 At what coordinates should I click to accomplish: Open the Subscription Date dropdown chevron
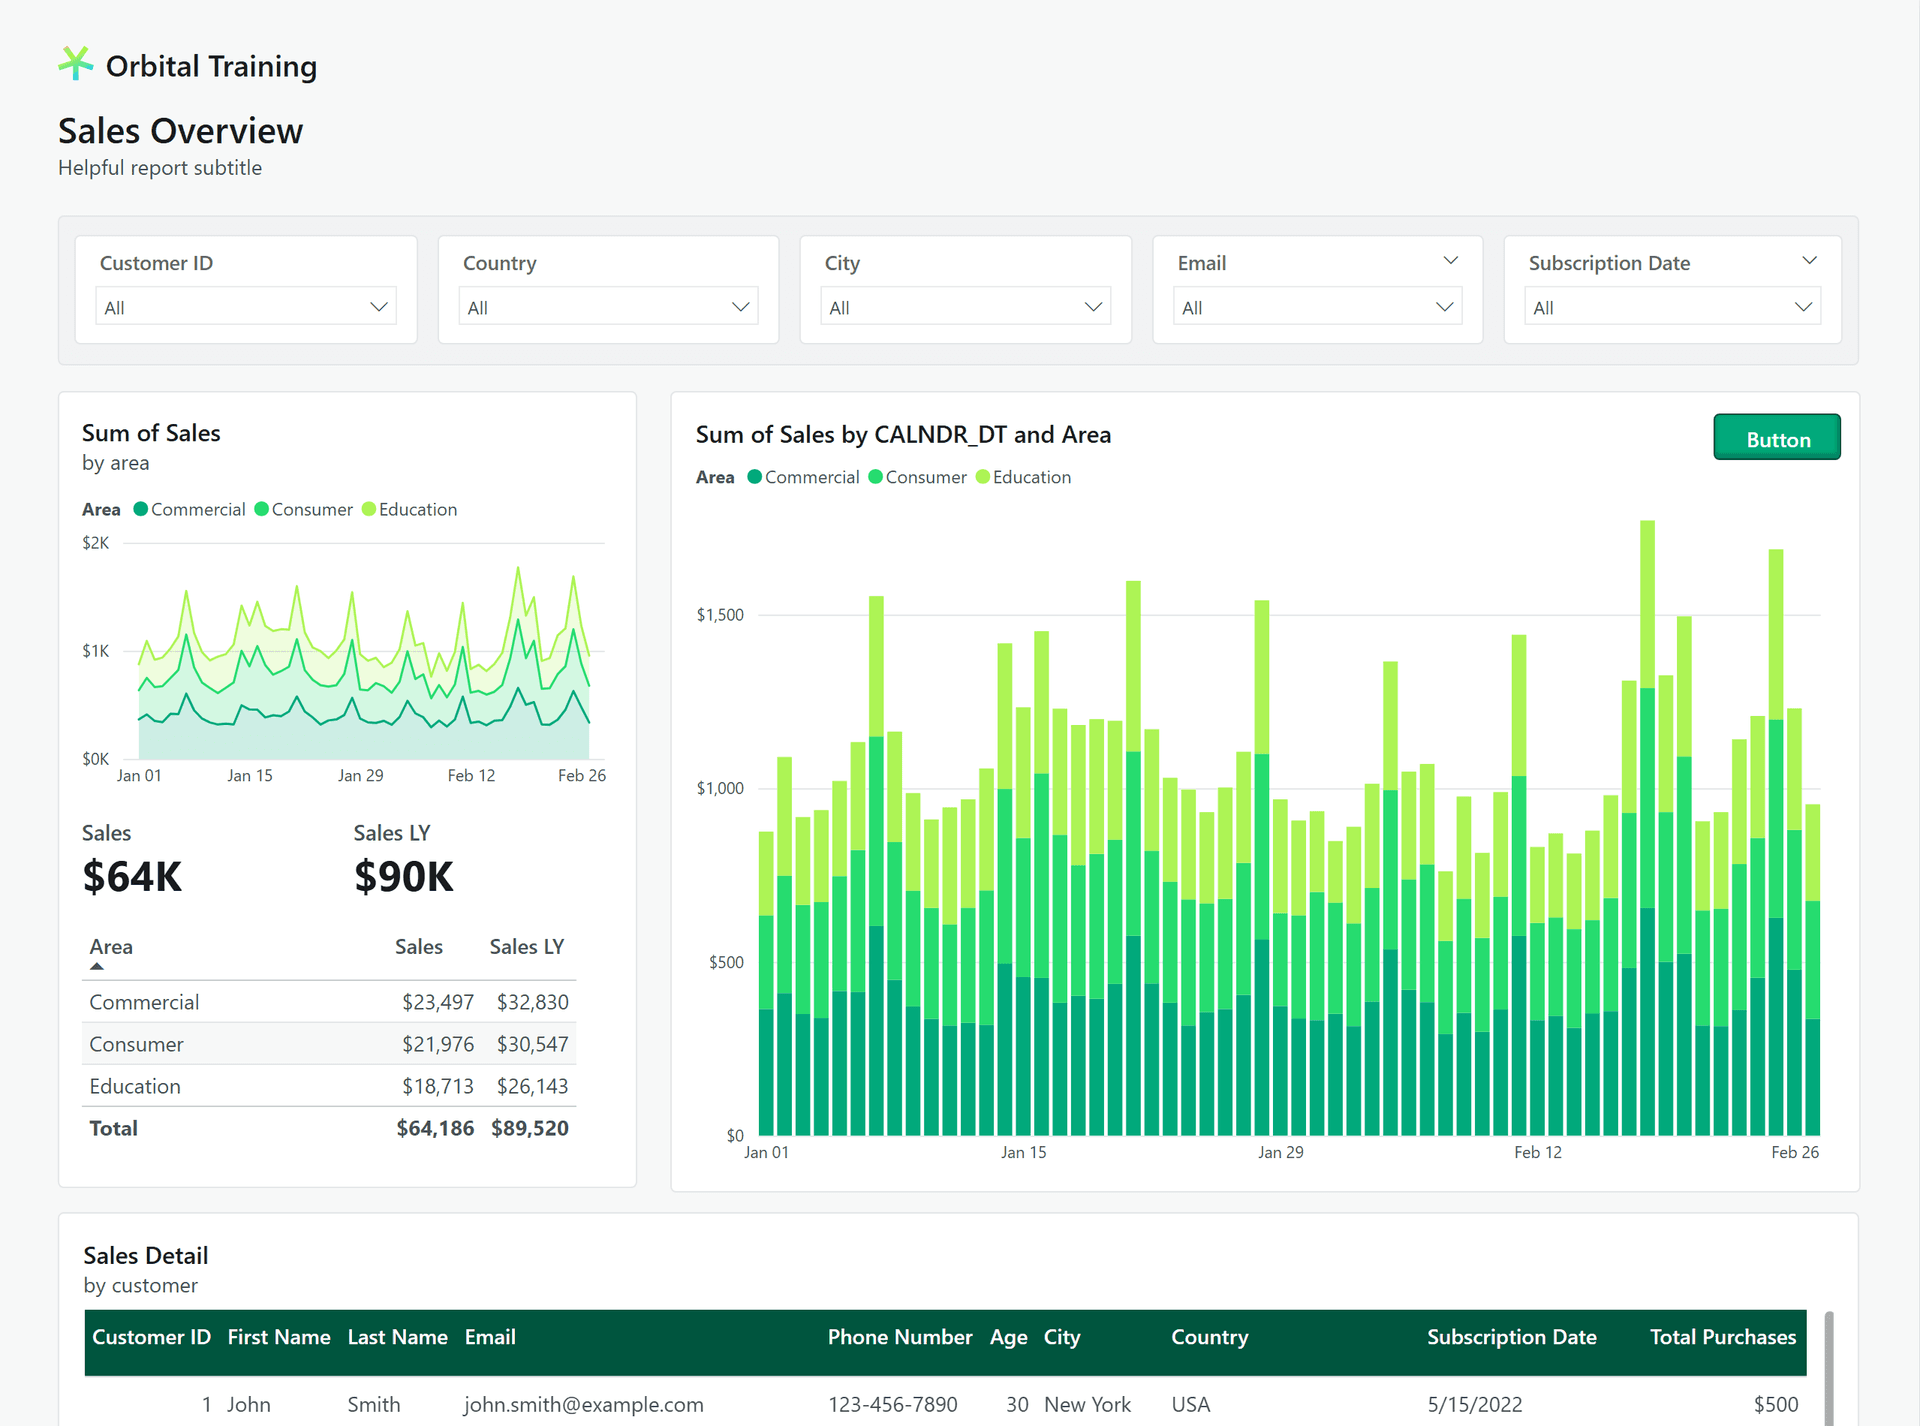[x=1810, y=260]
